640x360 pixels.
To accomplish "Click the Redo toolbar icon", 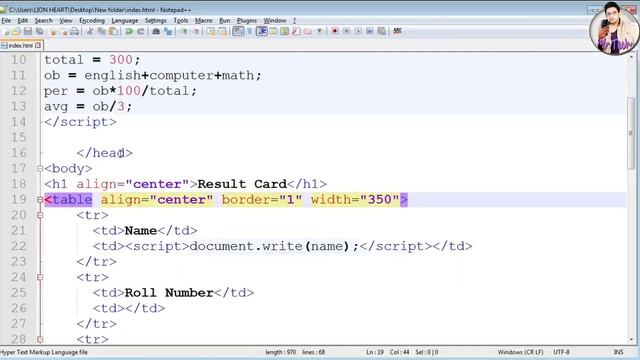I will tap(140, 31).
